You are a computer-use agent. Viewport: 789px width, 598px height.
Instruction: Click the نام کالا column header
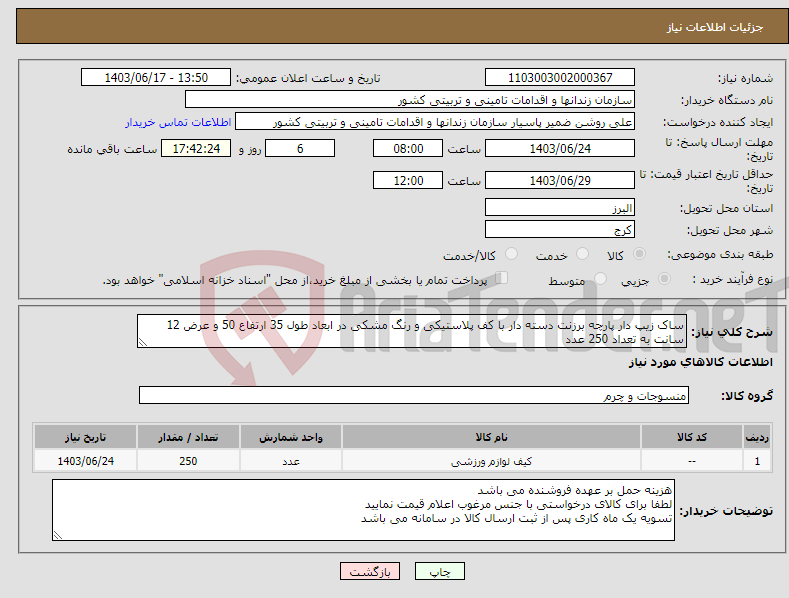coord(491,437)
